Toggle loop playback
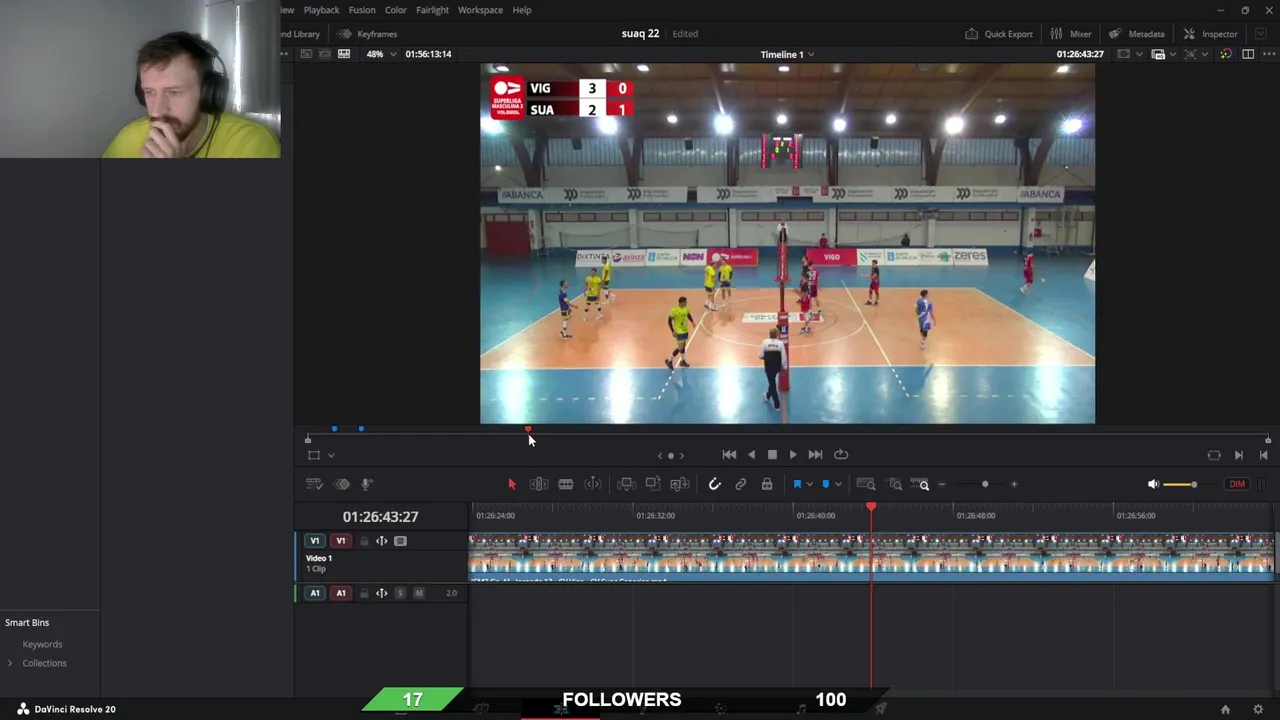 pyautogui.click(x=841, y=454)
